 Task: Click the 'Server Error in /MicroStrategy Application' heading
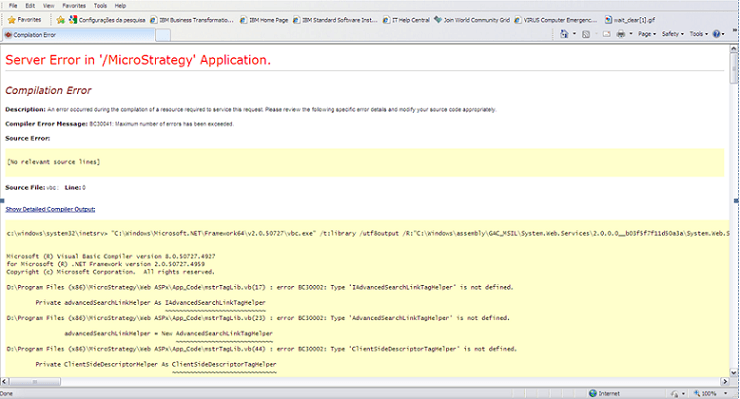(x=138, y=60)
